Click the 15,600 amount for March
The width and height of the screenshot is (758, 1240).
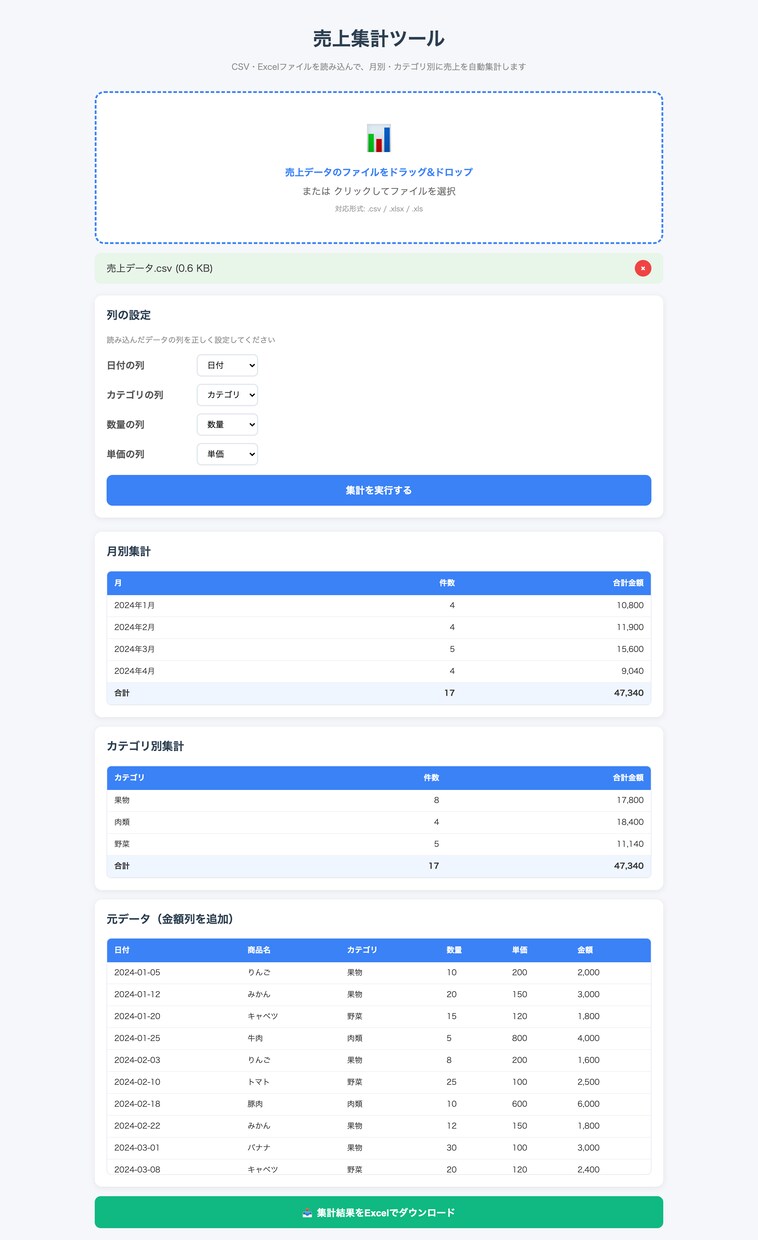(x=630, y=649)
